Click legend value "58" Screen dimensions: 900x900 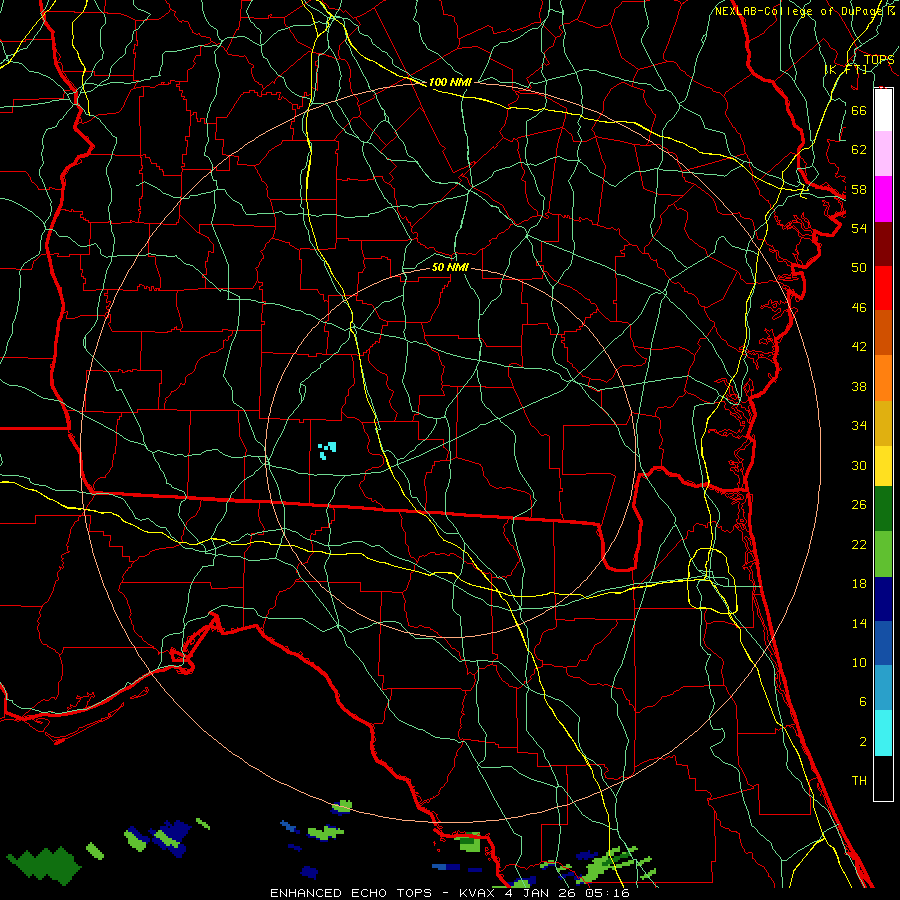click(859, 189)
